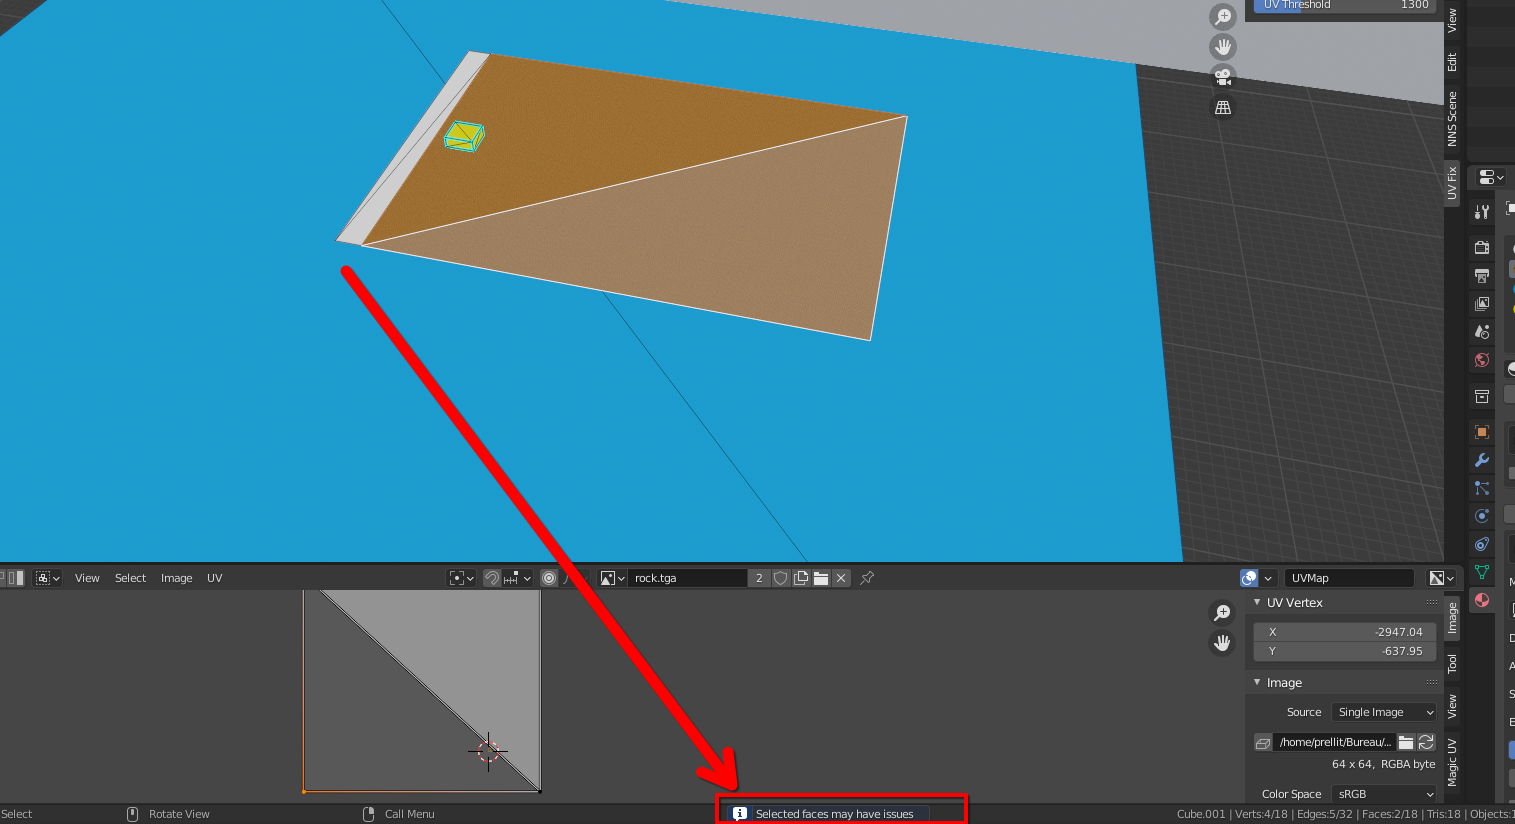Switch to the Output properties tab

pos(1481,276)
